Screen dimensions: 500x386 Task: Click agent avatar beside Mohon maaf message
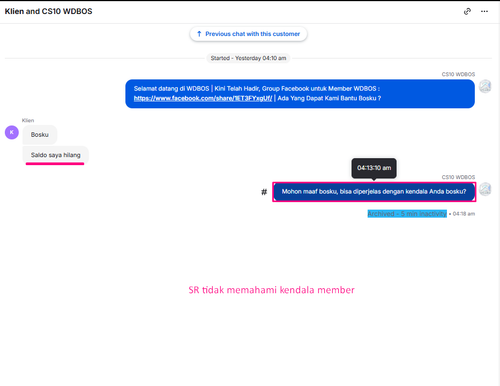(x=485, y=189)
